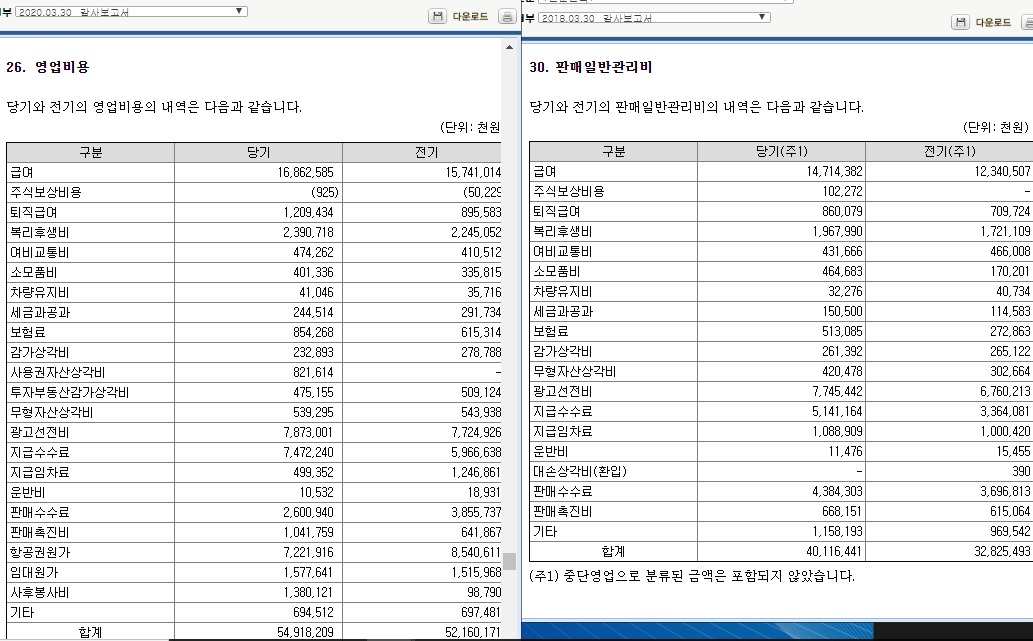Click the value 102,272
This screenshot has height=641, width=1033.
[x=843, y=191]
